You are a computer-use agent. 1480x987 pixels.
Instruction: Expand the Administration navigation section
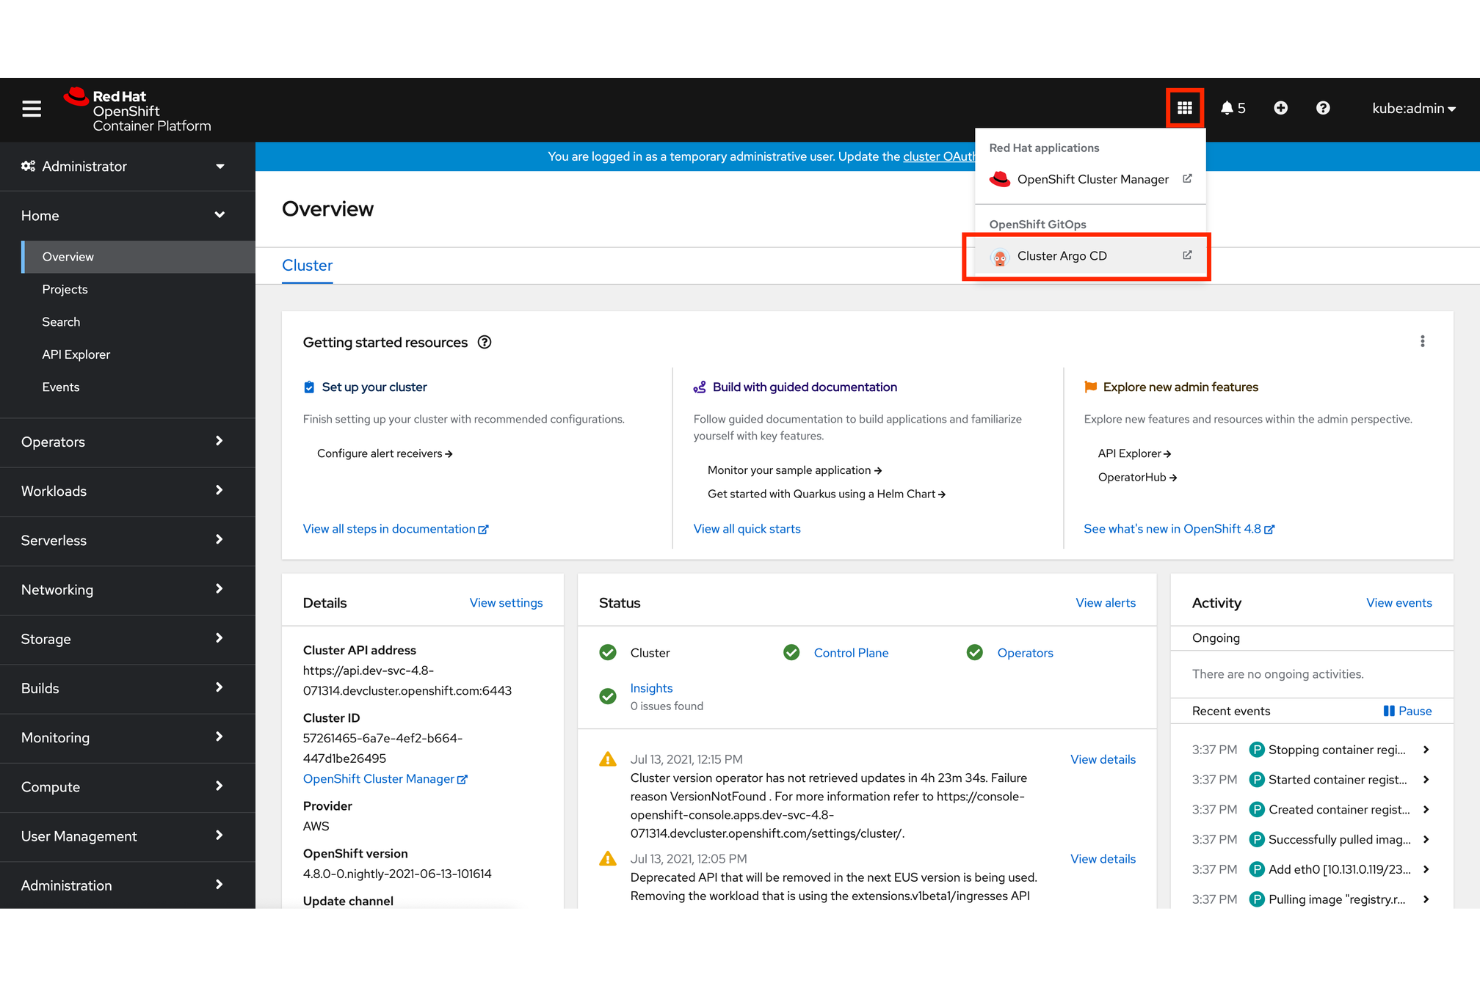click(x=128, y=885)
